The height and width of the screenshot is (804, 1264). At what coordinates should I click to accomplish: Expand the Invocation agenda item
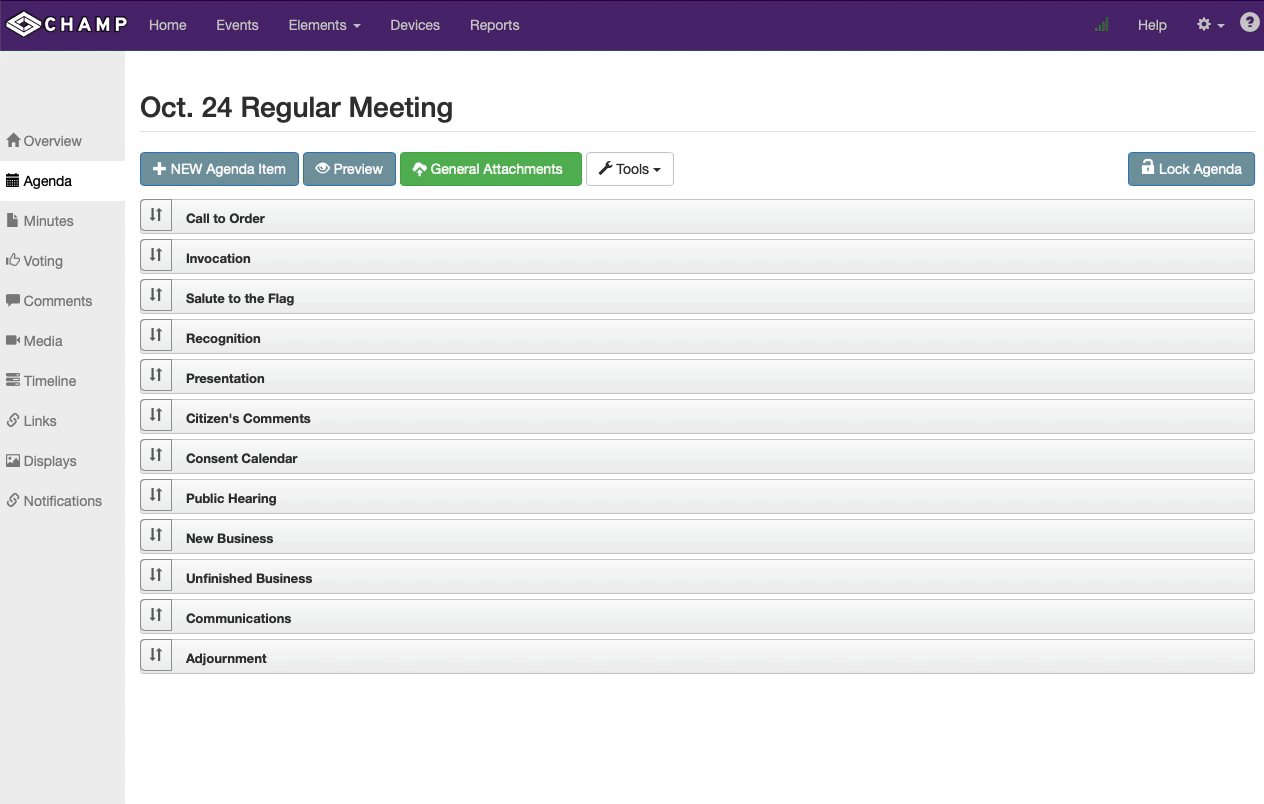click(x=697, y=257)
